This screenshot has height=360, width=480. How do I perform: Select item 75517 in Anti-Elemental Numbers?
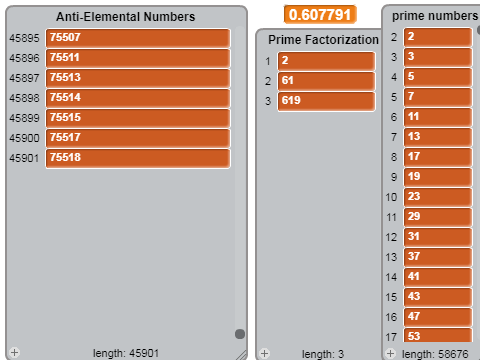(138, 138)
